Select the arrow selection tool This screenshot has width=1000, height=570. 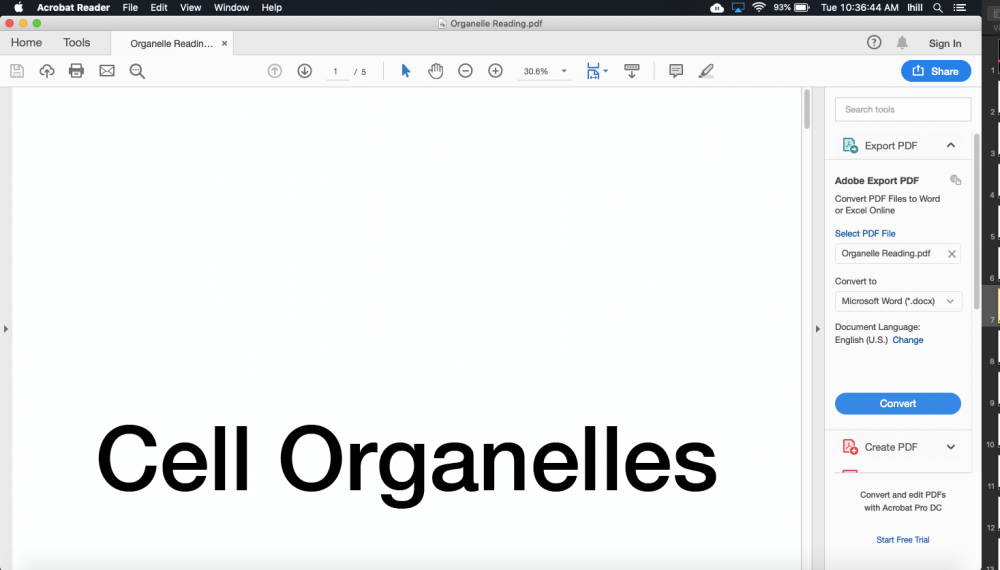(x=406, y=71)
